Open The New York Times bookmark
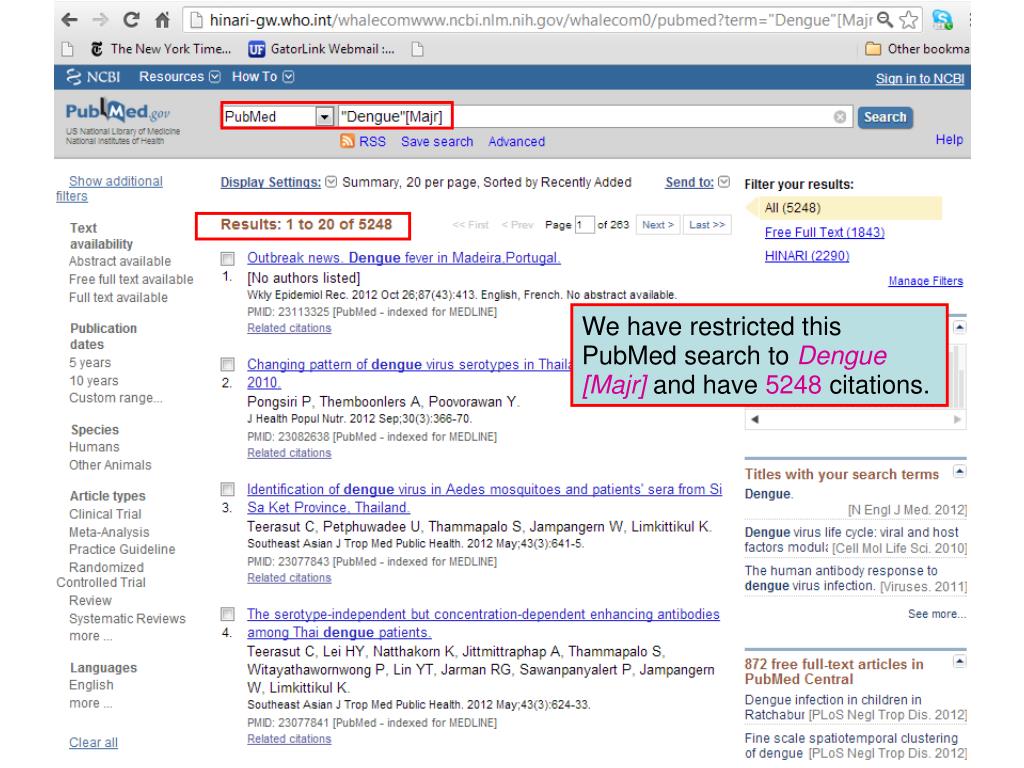1024x768 pixels. (x=161, y=49)
